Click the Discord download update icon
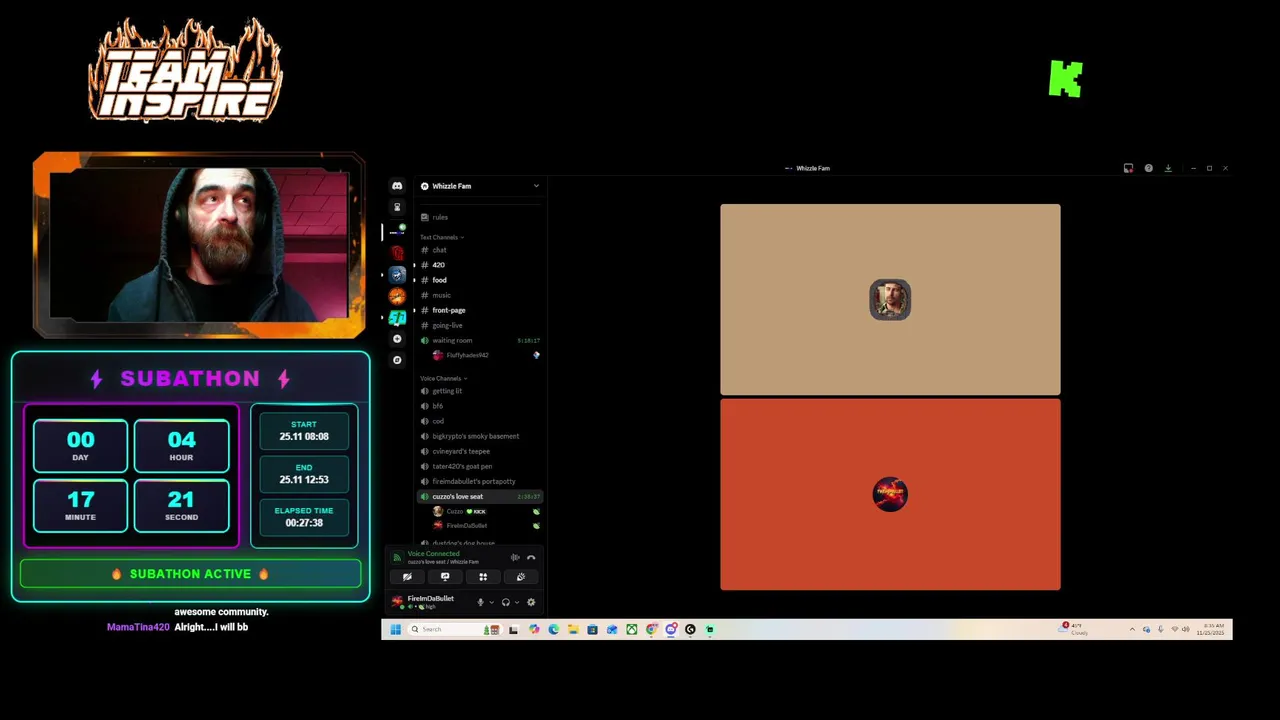This screenshot has width=1280, height=720. (1168, 168)
